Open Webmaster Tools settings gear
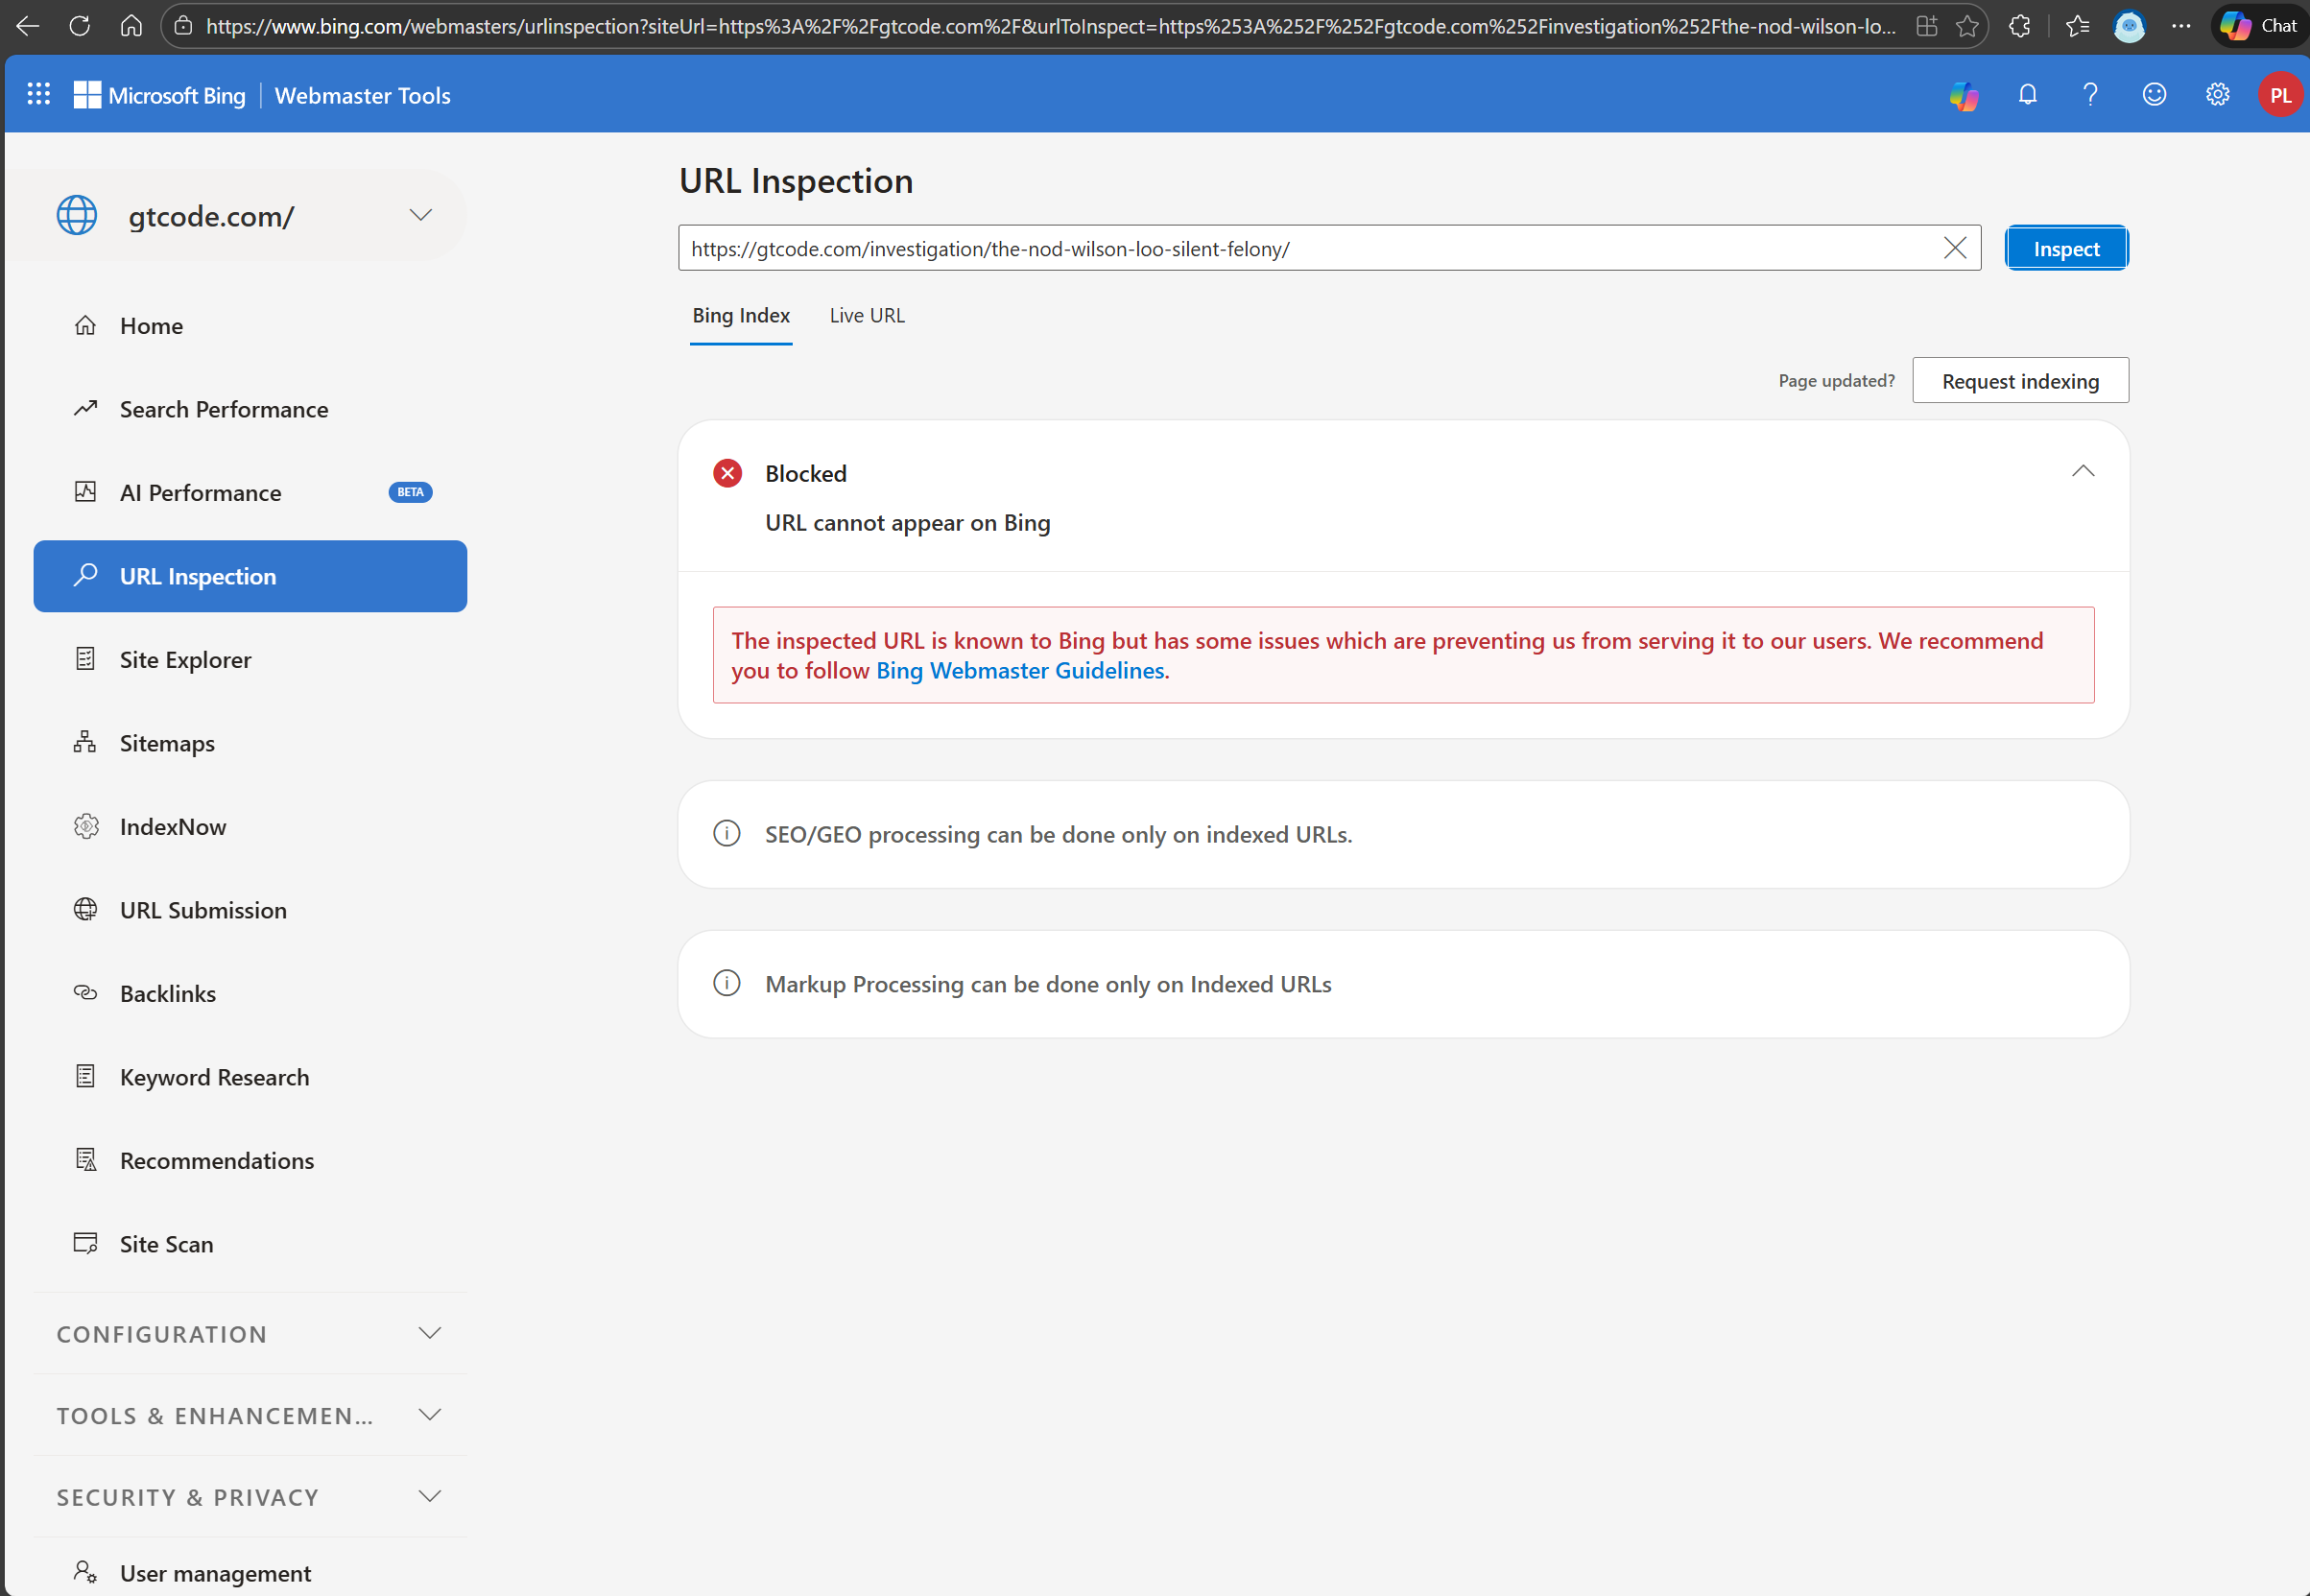 2218,95
